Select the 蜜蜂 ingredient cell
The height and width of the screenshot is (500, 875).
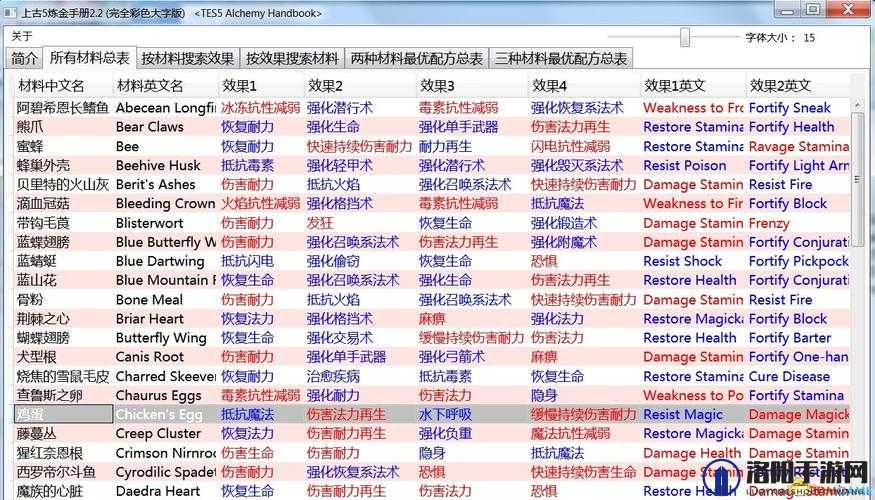(x=30, y=146)
